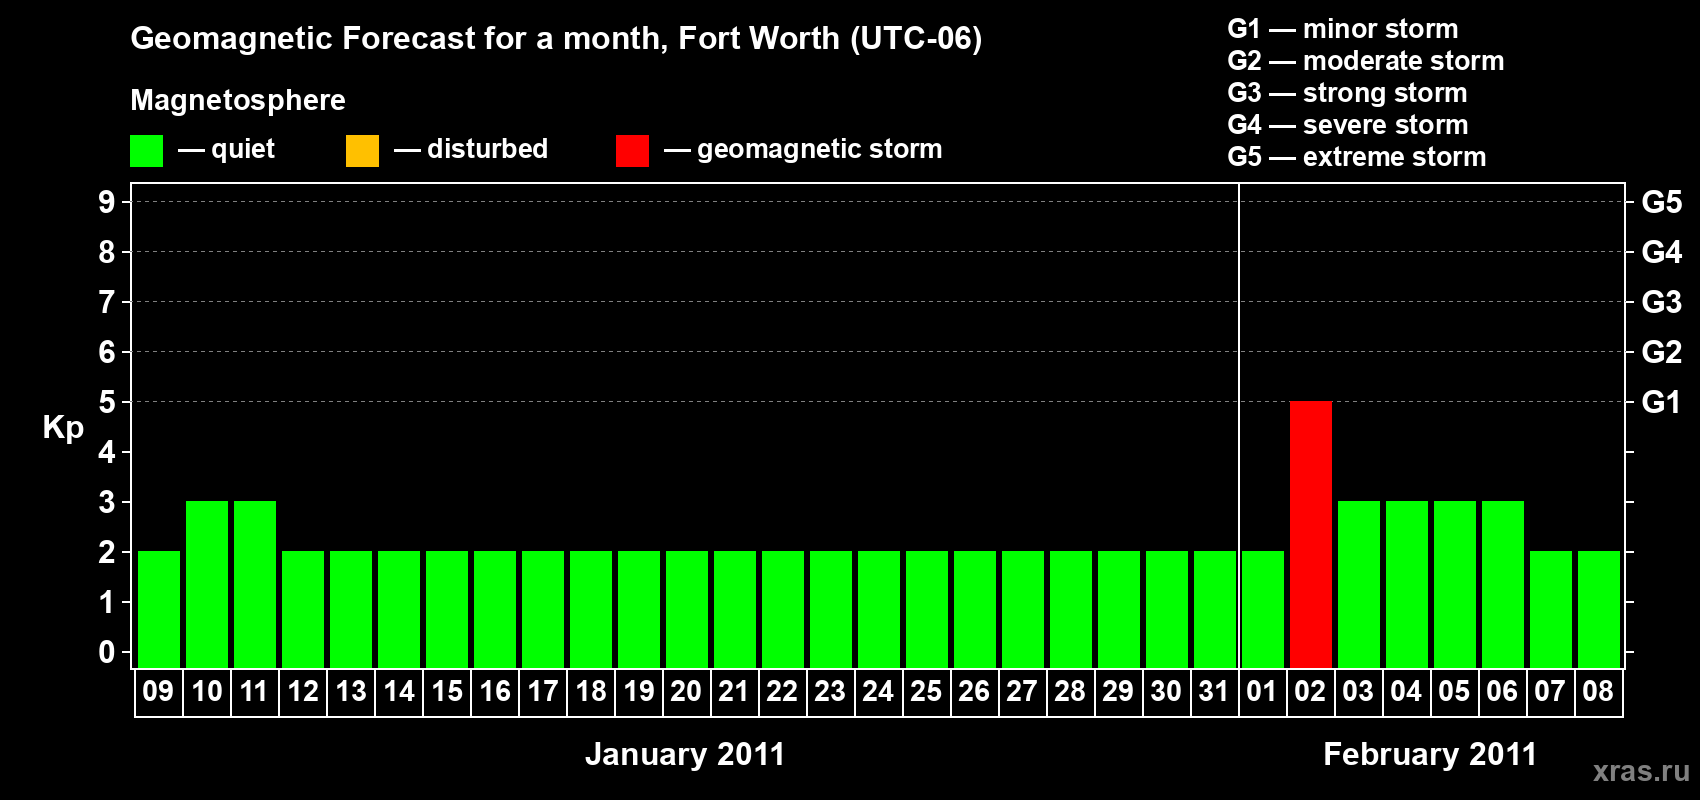Viewport: 1700px width, 800px height.
Task: Click the G4 label on right axis
Action: pyautogui.click(x=1662, y=252)
